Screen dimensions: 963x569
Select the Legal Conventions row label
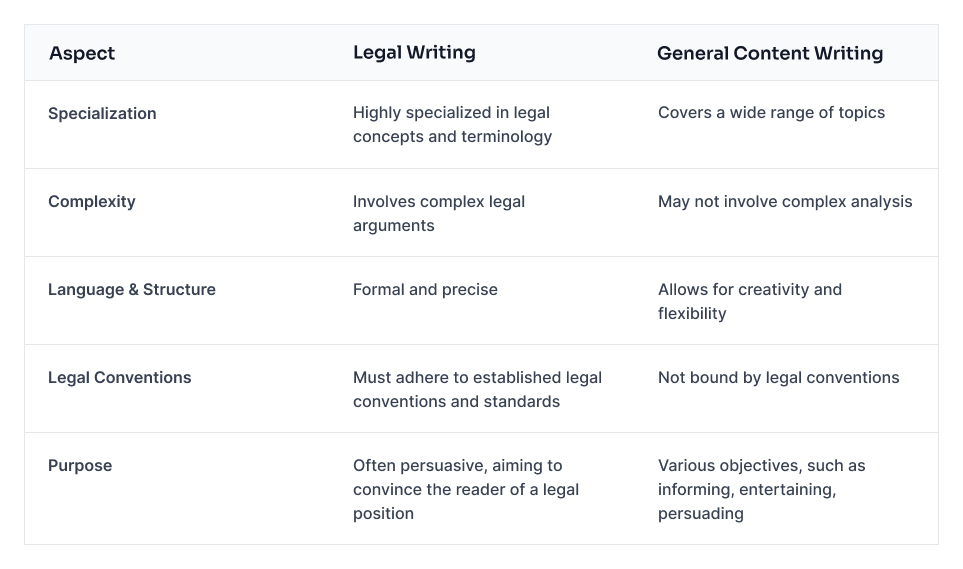click(119, 377)
